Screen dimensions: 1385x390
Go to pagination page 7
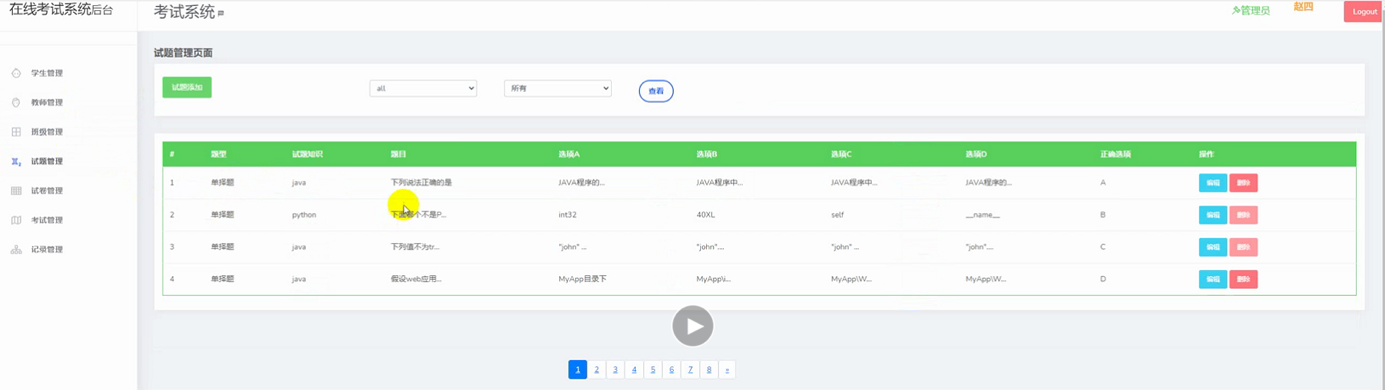coord(690,370)
